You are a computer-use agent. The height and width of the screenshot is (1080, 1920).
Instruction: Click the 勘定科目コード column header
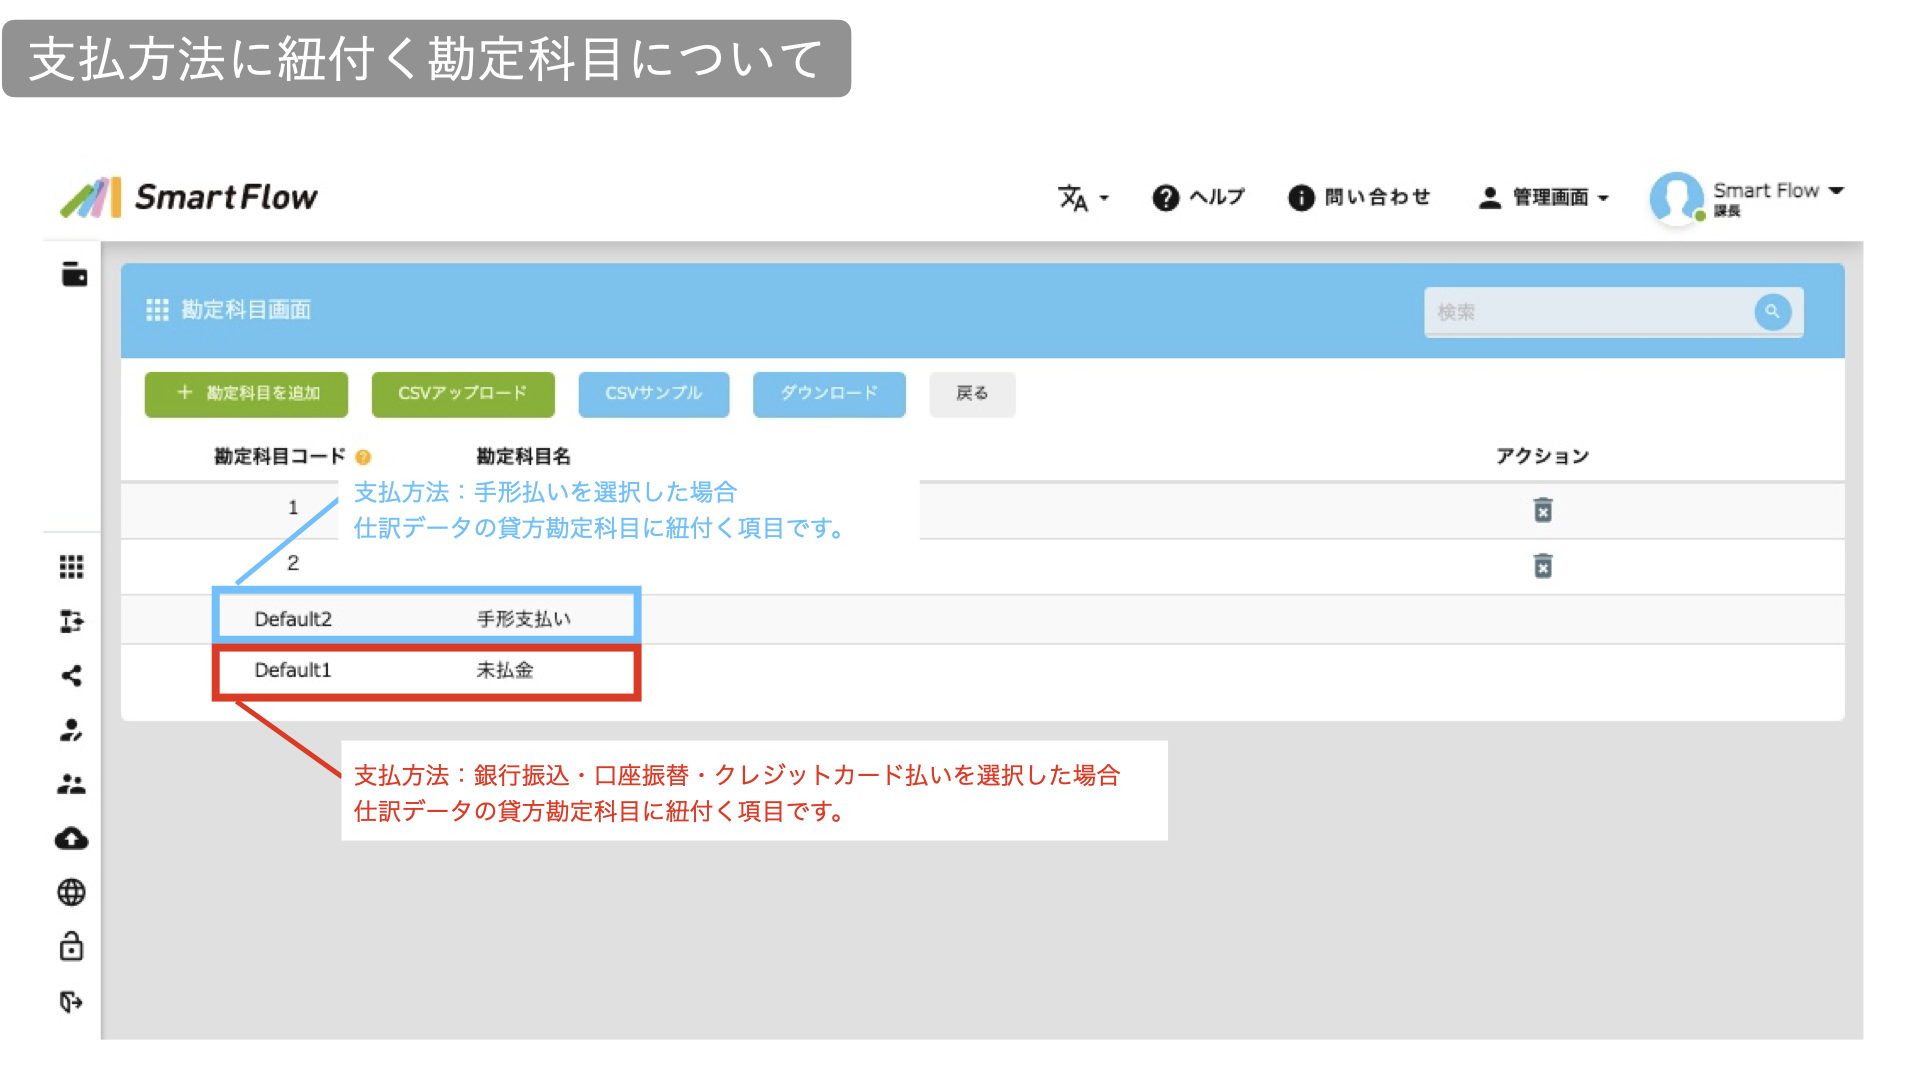pyautogui.click(x=280, y=456)
